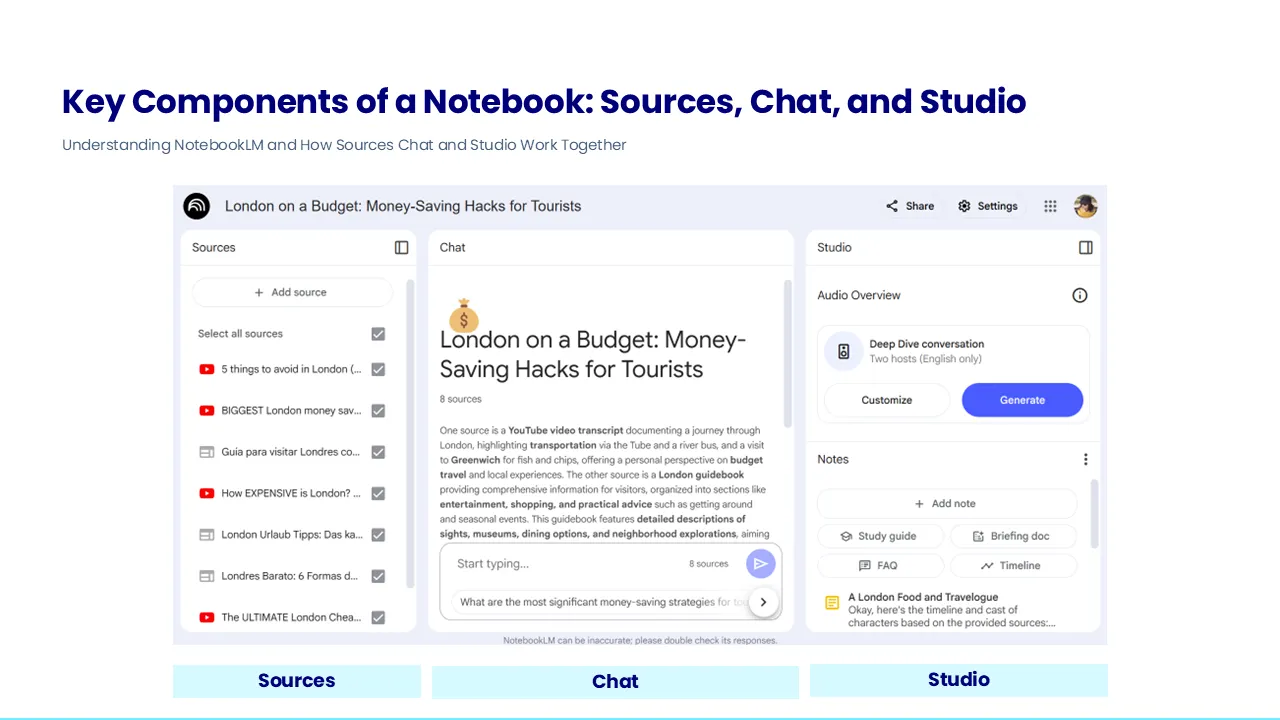Click the send message arrow icon
This screenshot has height=720, width=1280.
click(x=760, y=564)
